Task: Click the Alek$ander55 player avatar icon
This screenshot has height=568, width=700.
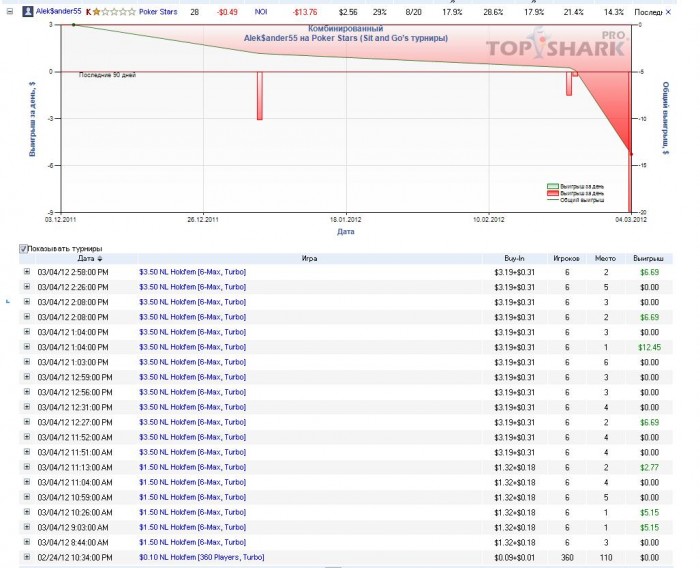Action: (28, 12)
